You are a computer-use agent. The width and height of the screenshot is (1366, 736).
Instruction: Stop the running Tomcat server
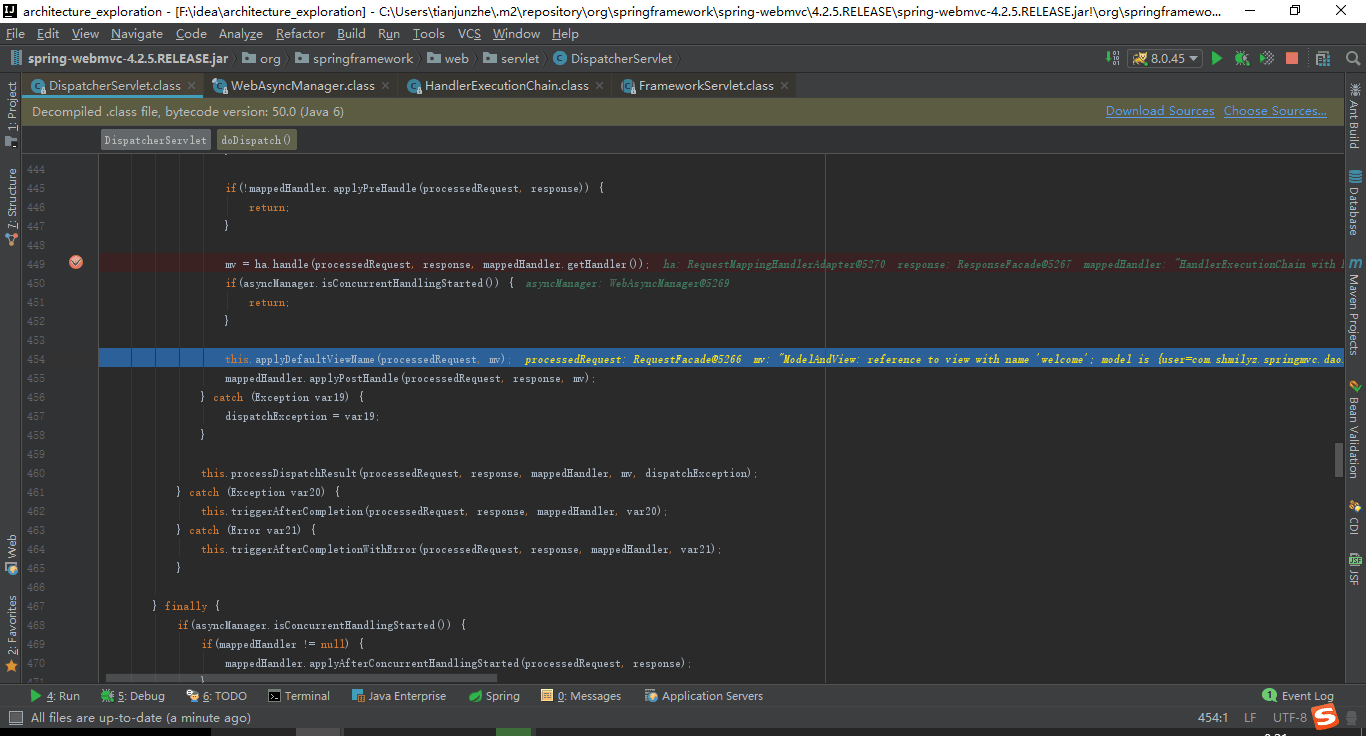(1292, 58)
